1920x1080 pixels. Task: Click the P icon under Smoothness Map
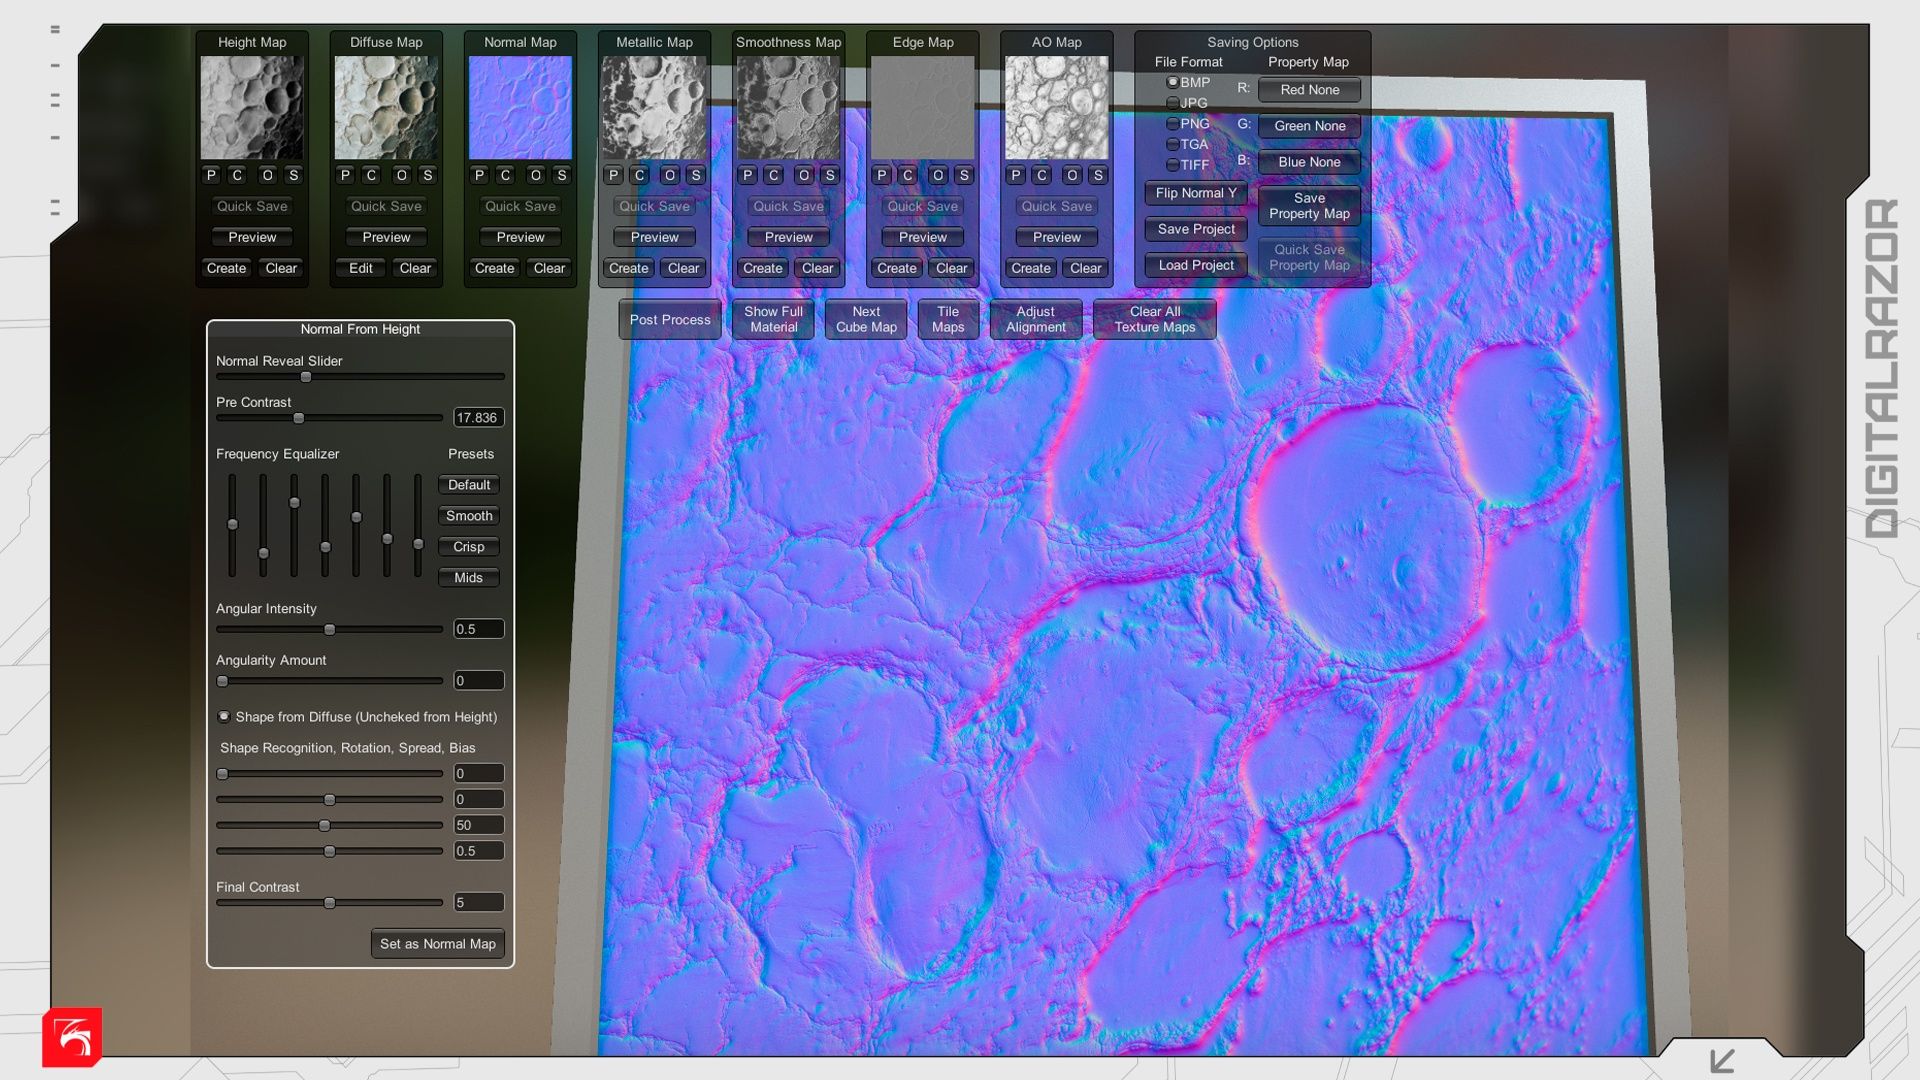point(747,175)
